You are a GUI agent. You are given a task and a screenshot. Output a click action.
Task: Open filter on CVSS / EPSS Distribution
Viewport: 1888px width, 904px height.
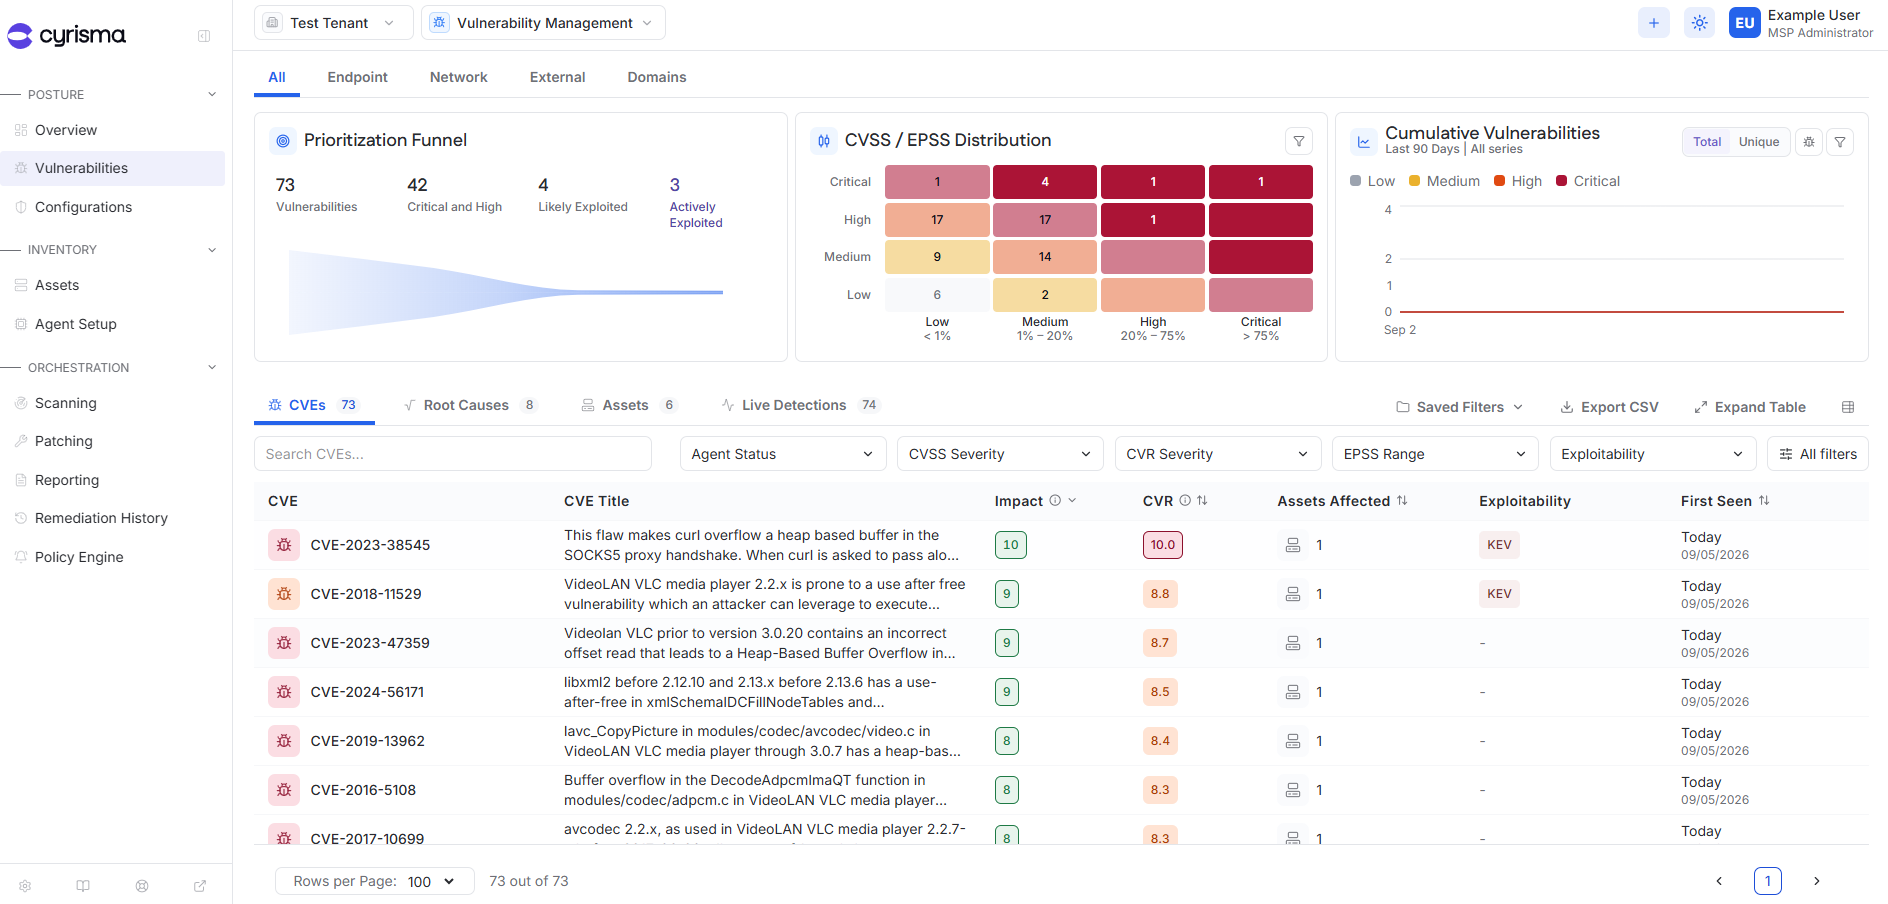tap(1299, 141)
